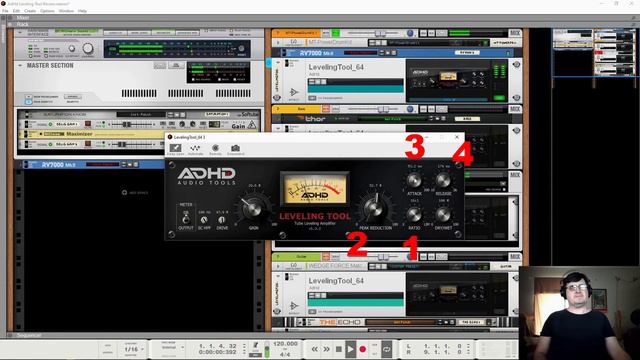Click the Maximizer device
Image resolution: width=640 pixels, height=360 pixels.
tap(139, 134)
